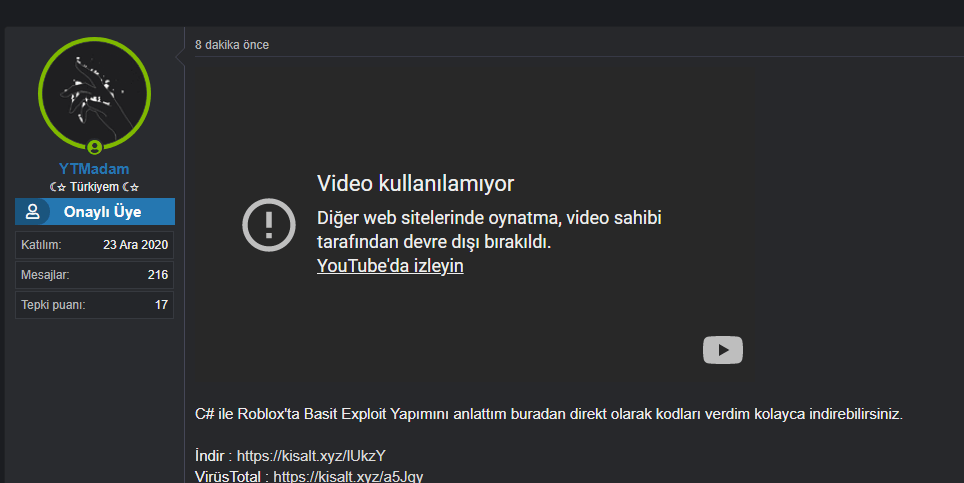The height and width of the screenshot is (483, 964).
Task: Click the member icon in Onaylı Üye banner
Action: coord(33,211)
